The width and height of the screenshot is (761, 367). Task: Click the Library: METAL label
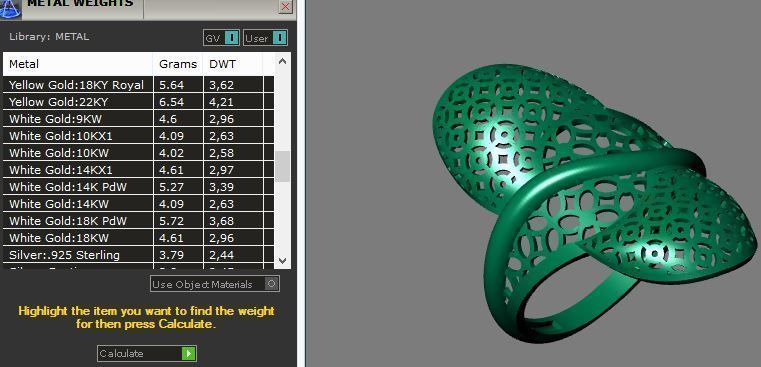click(x=49, y=37)
